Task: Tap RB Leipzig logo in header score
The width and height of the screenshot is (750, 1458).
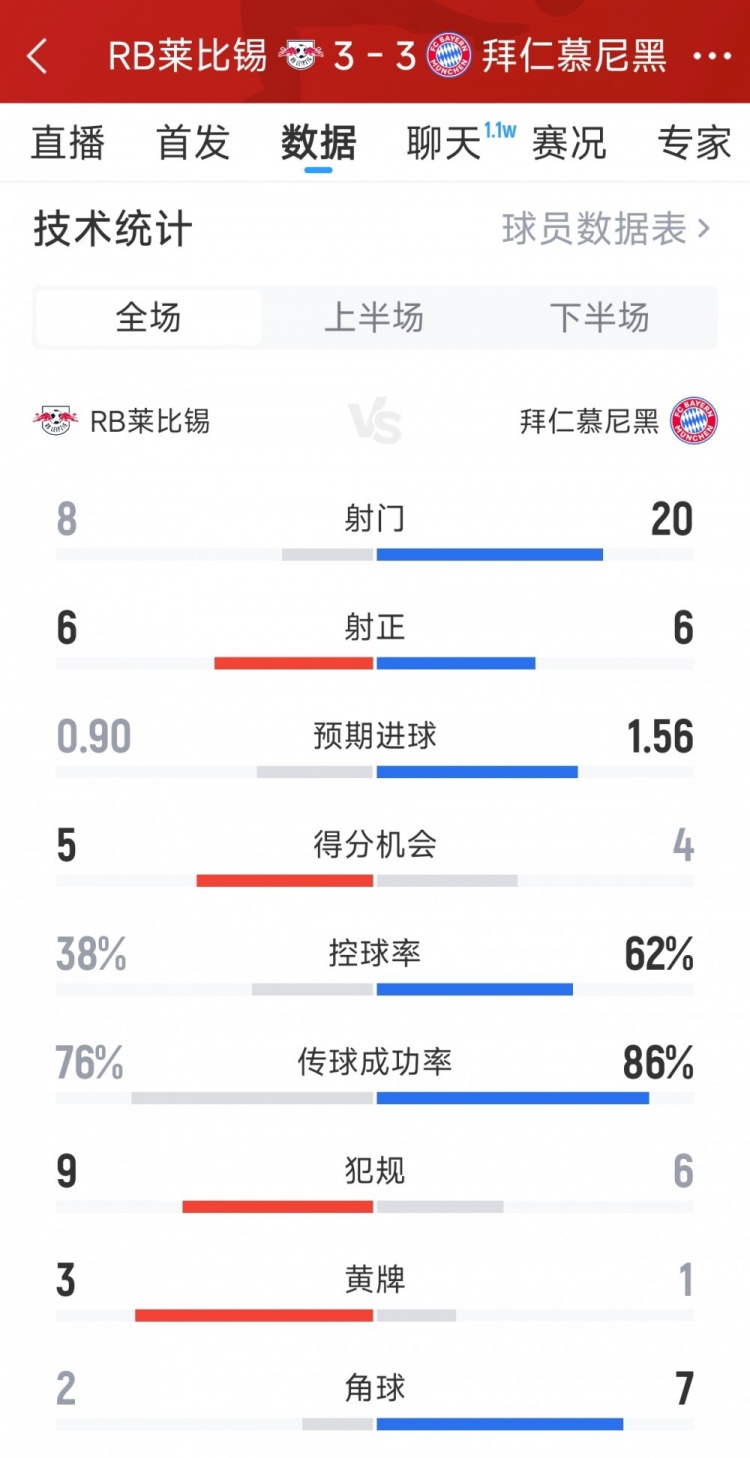Action: click(x=300, y=55)
